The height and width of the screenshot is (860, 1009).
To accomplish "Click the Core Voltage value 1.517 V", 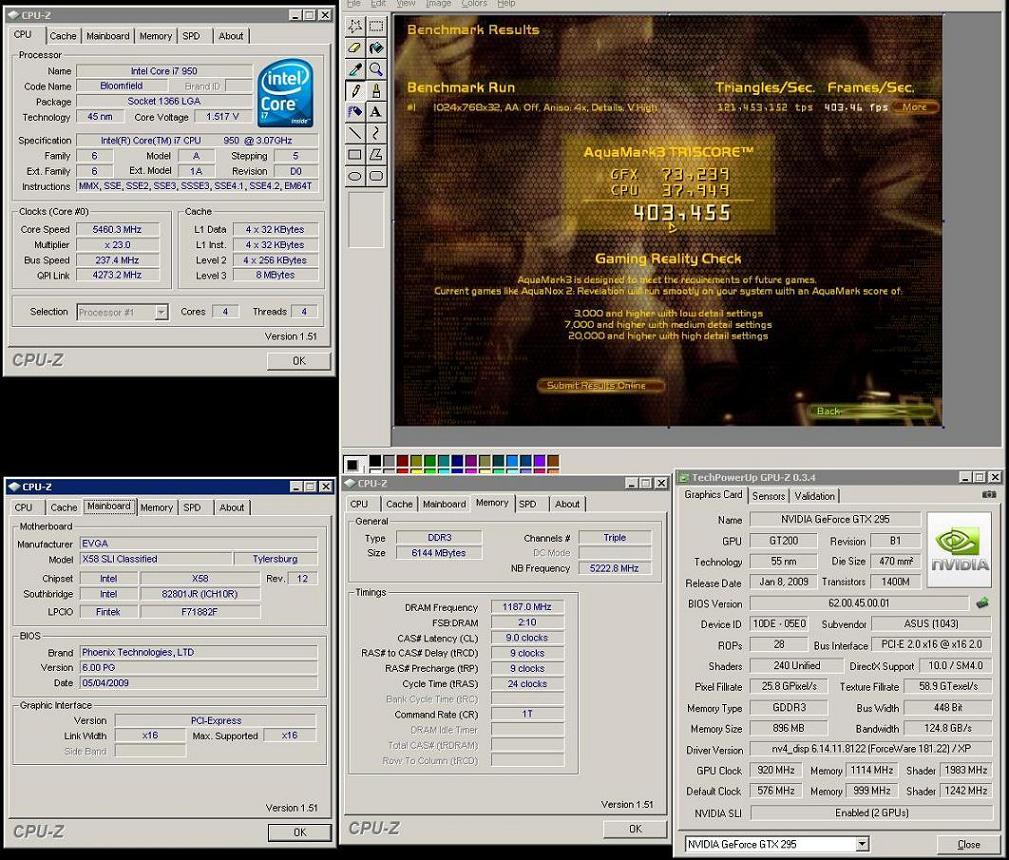I will coord(223,117).
